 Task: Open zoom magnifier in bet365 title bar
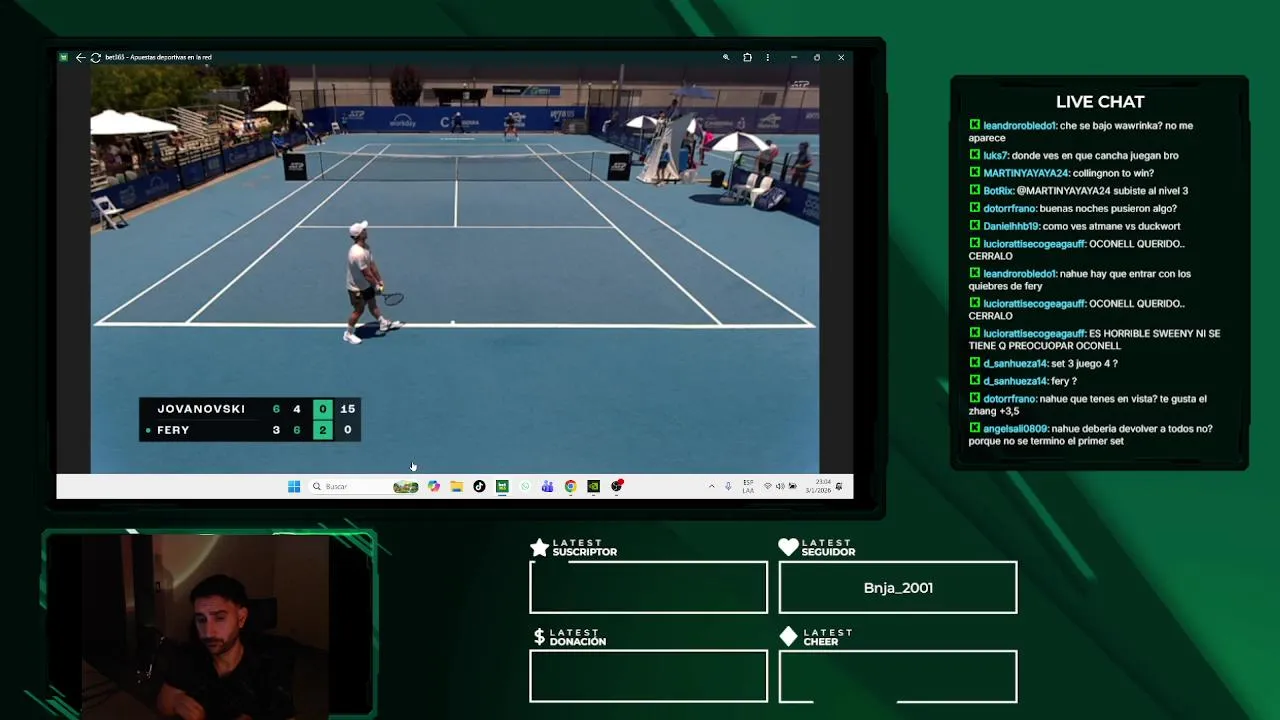click(x=726, y=57)
